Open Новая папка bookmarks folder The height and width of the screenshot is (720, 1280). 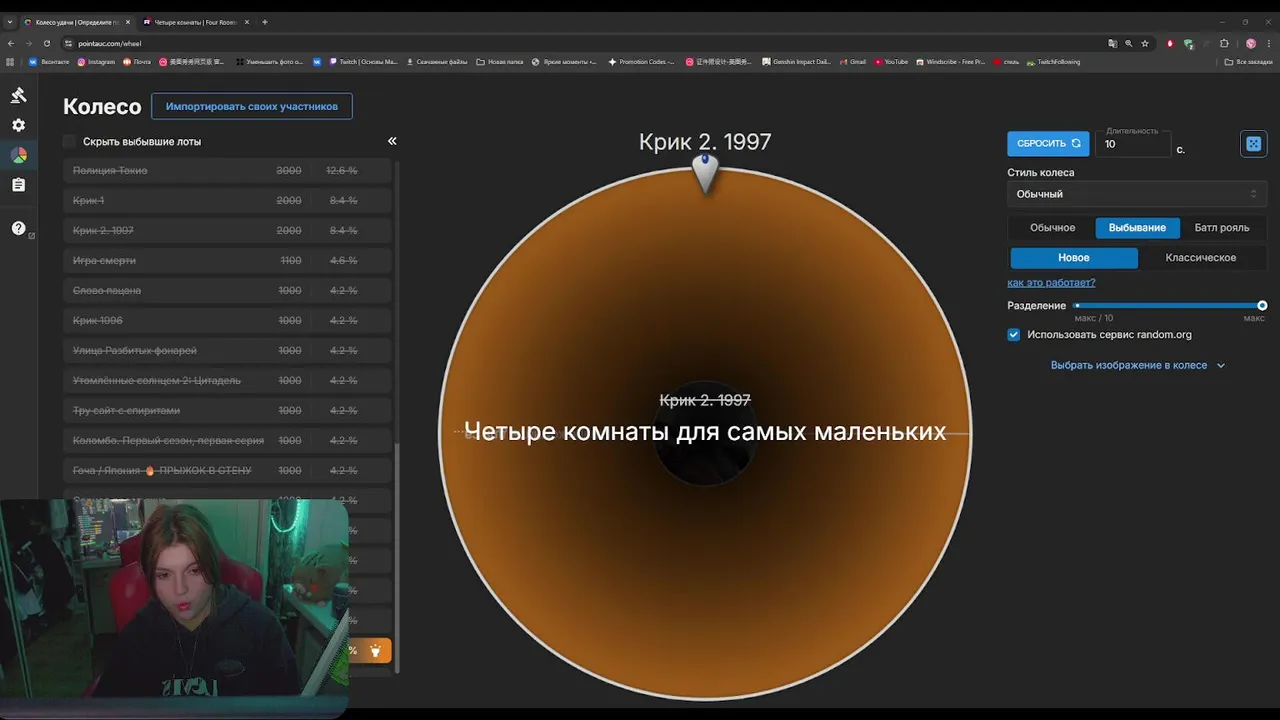coord(500,62)
